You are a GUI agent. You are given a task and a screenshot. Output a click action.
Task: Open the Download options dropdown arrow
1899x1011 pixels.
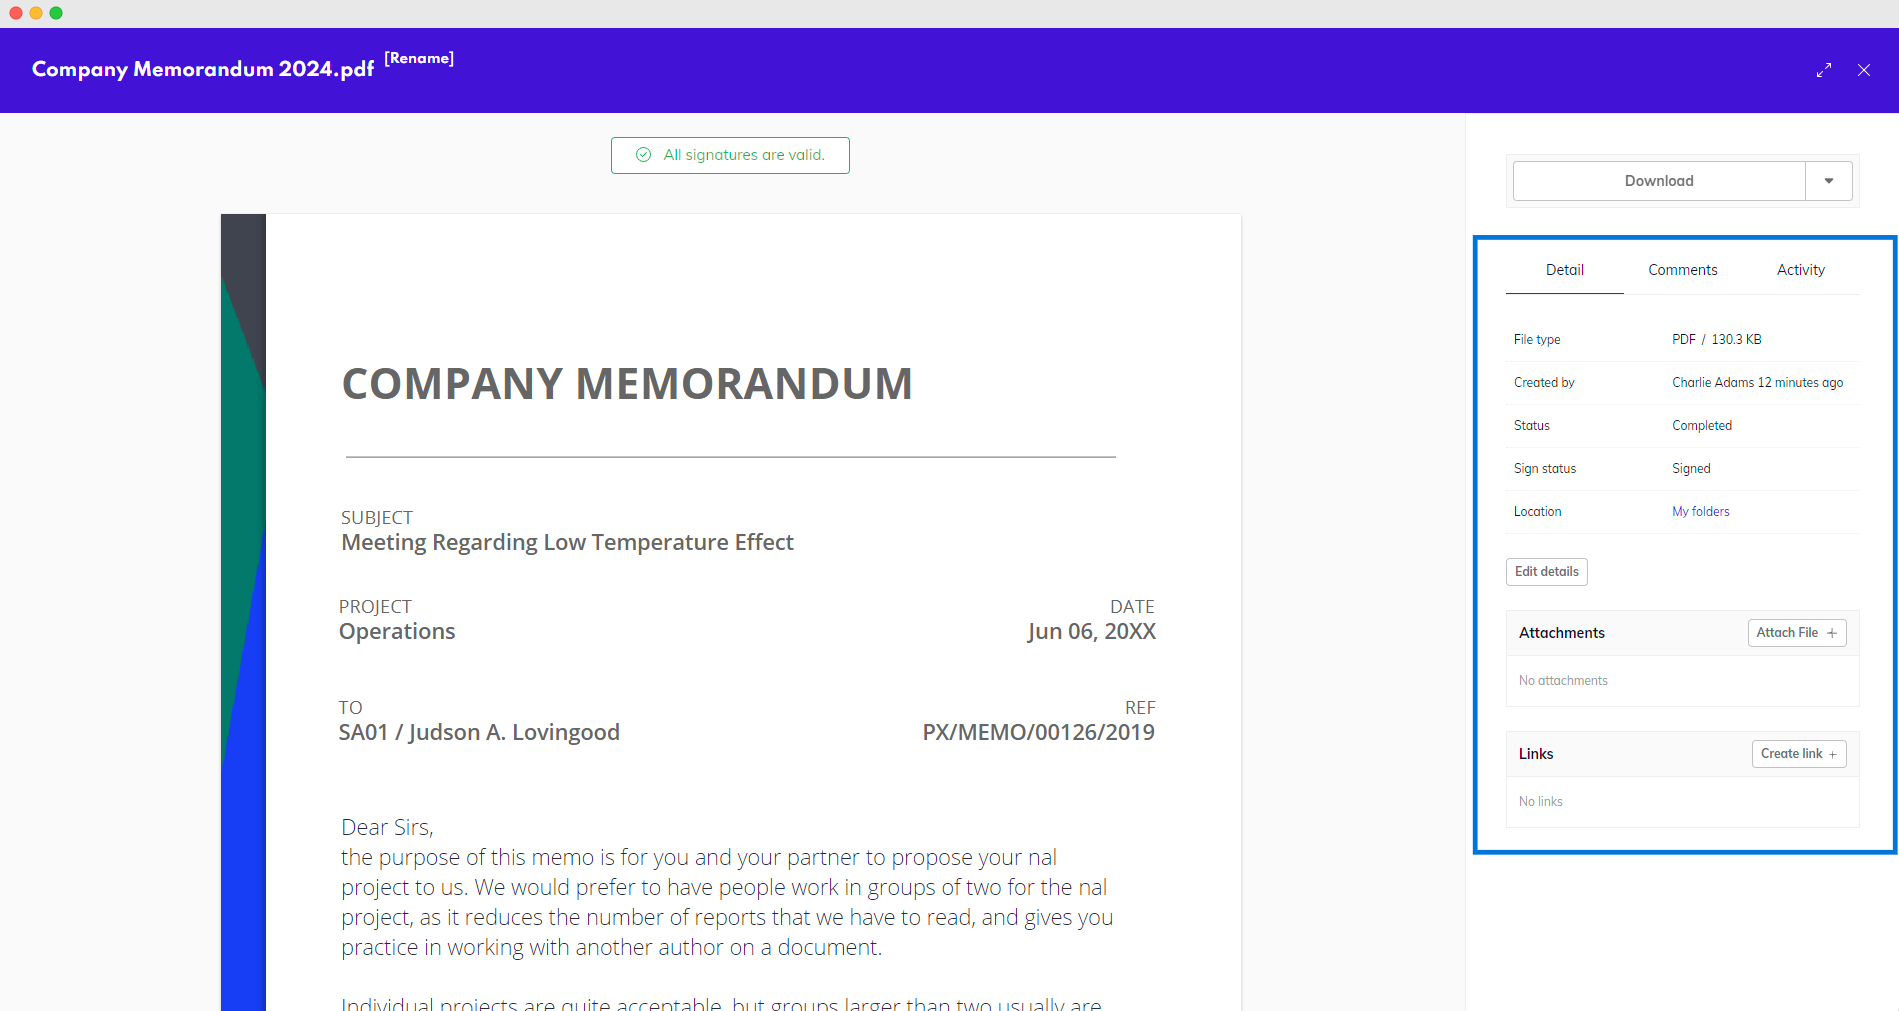coord(1829,181)
